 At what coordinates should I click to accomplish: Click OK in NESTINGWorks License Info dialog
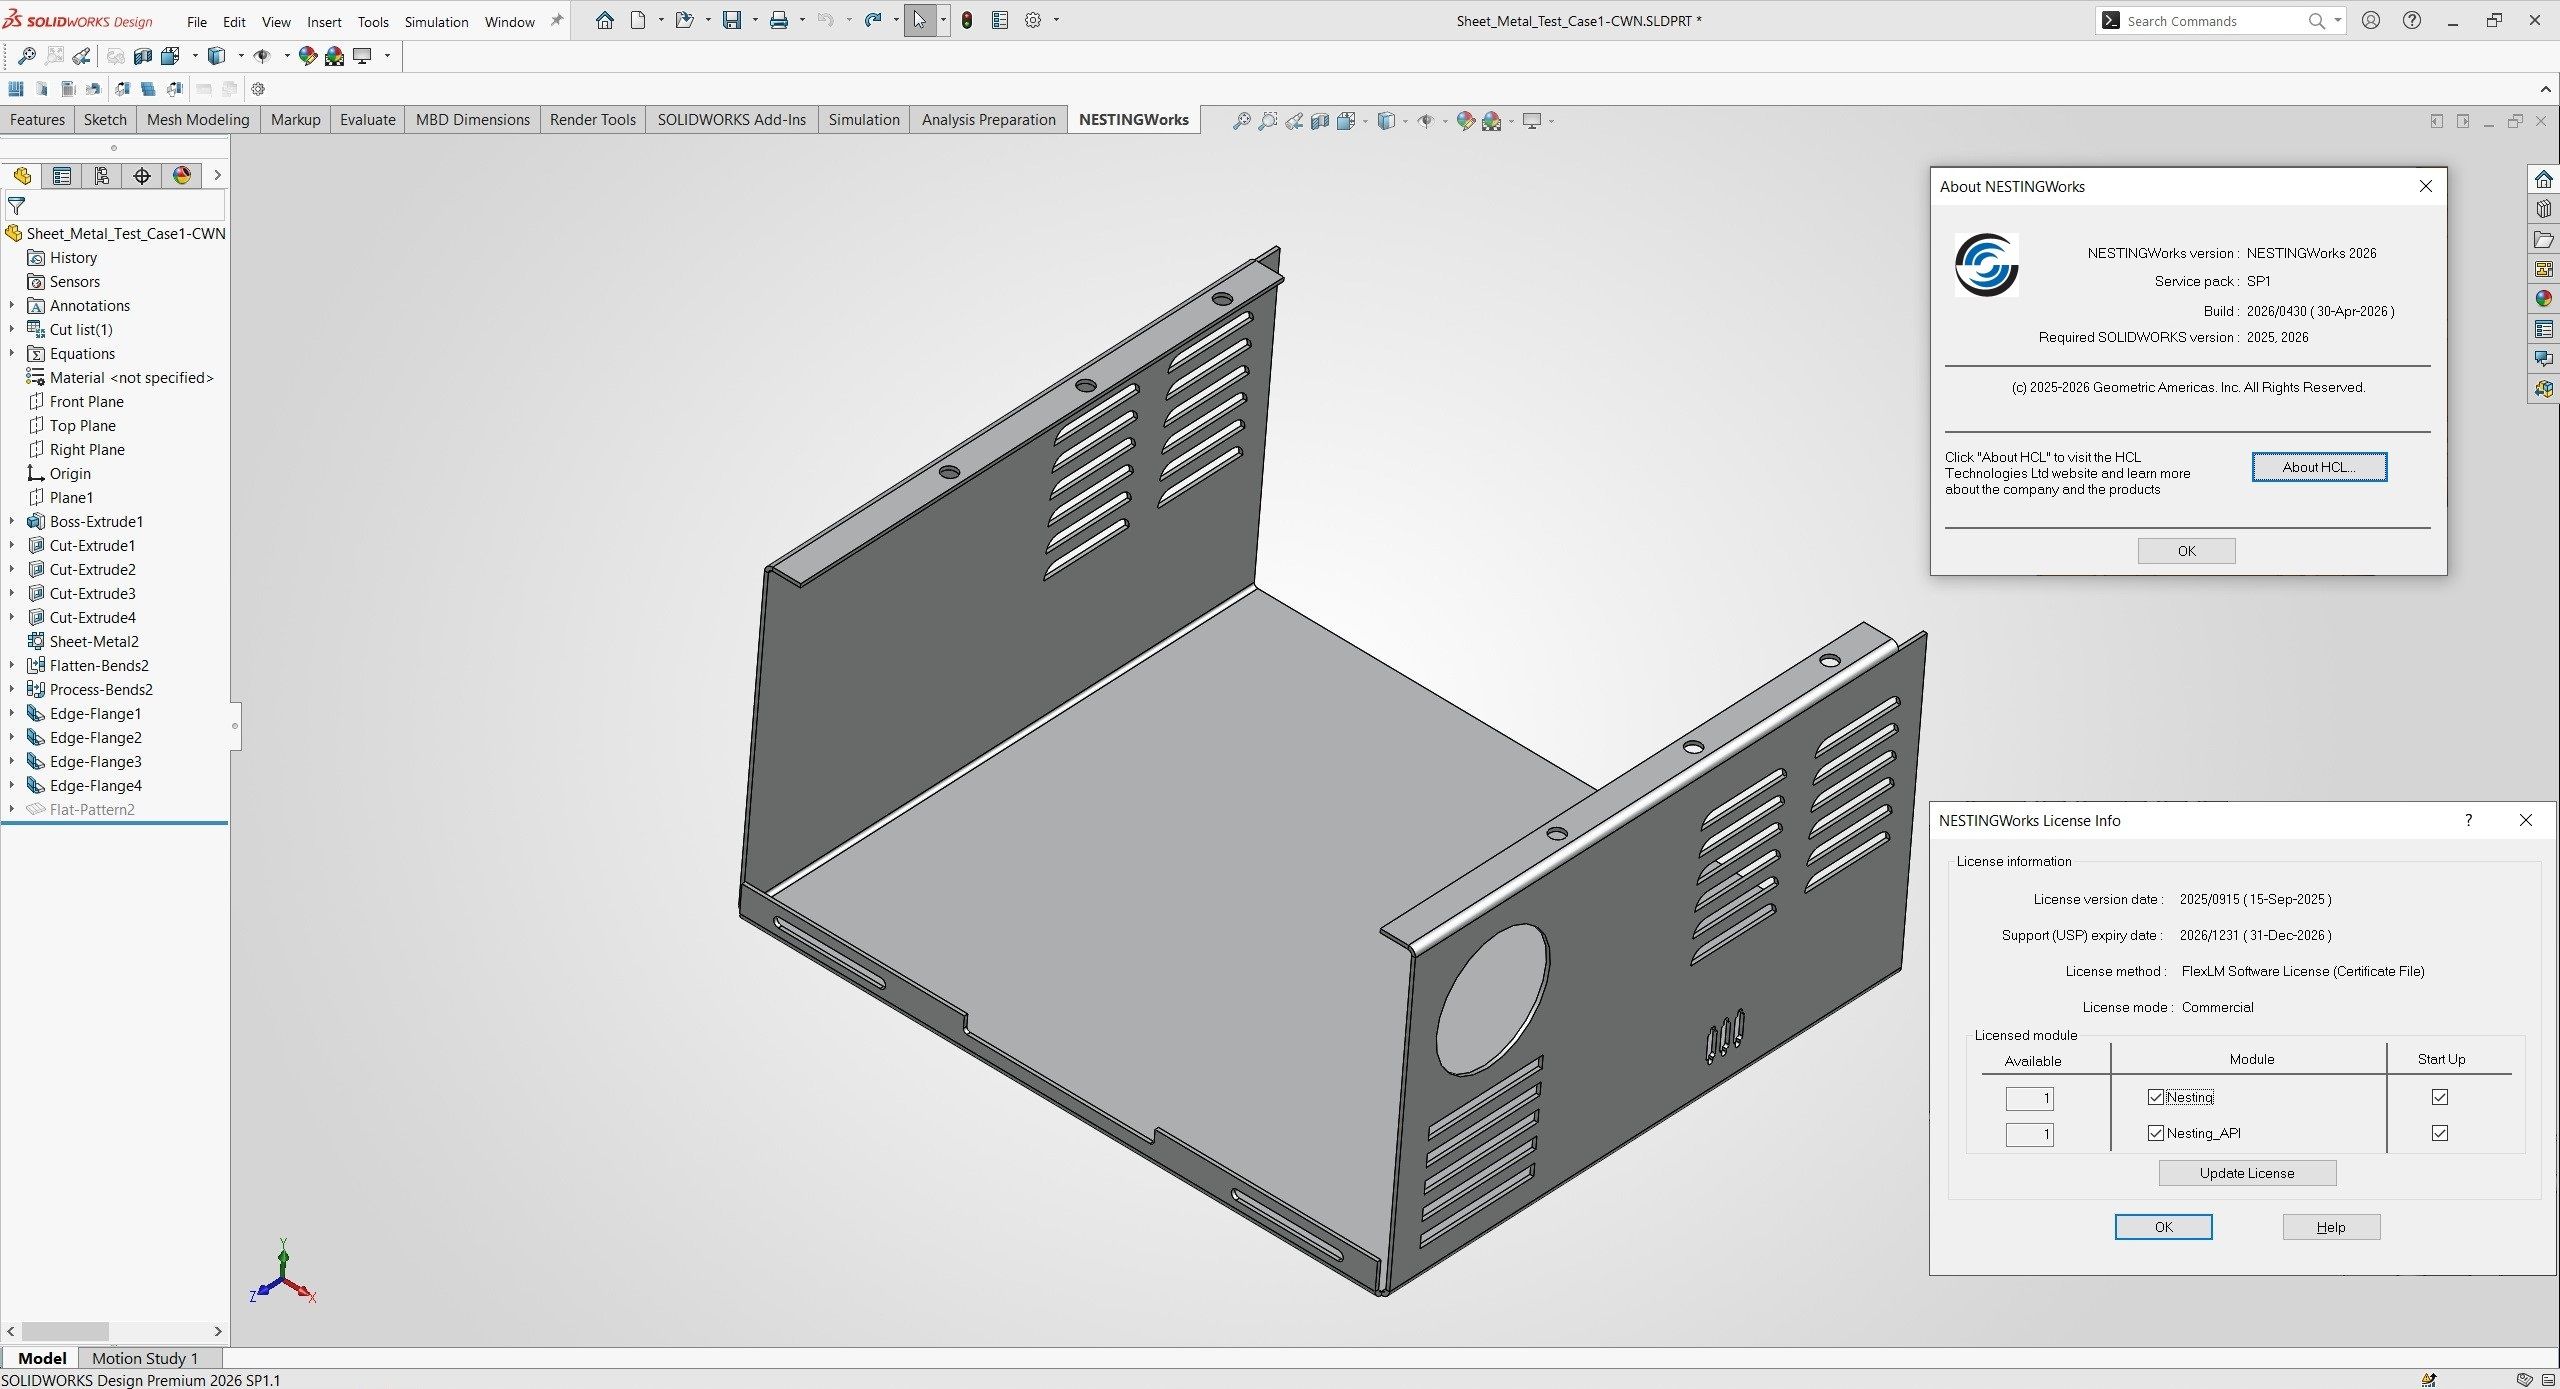(x=2163, y=1227)
